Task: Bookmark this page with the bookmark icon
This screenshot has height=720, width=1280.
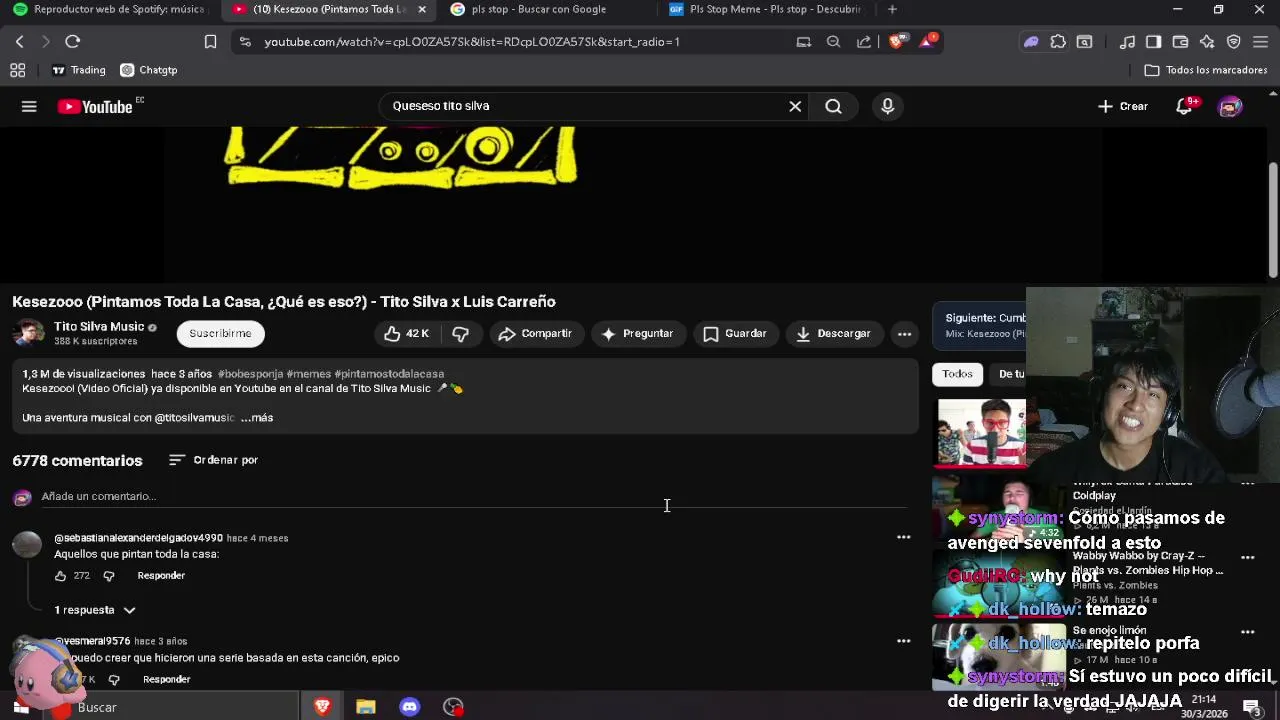Action: [210, 42]
